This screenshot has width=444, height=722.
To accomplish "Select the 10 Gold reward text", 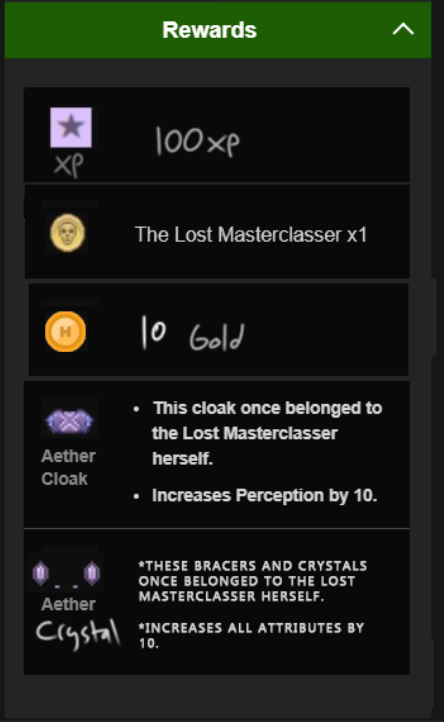I will click(192, 333).
